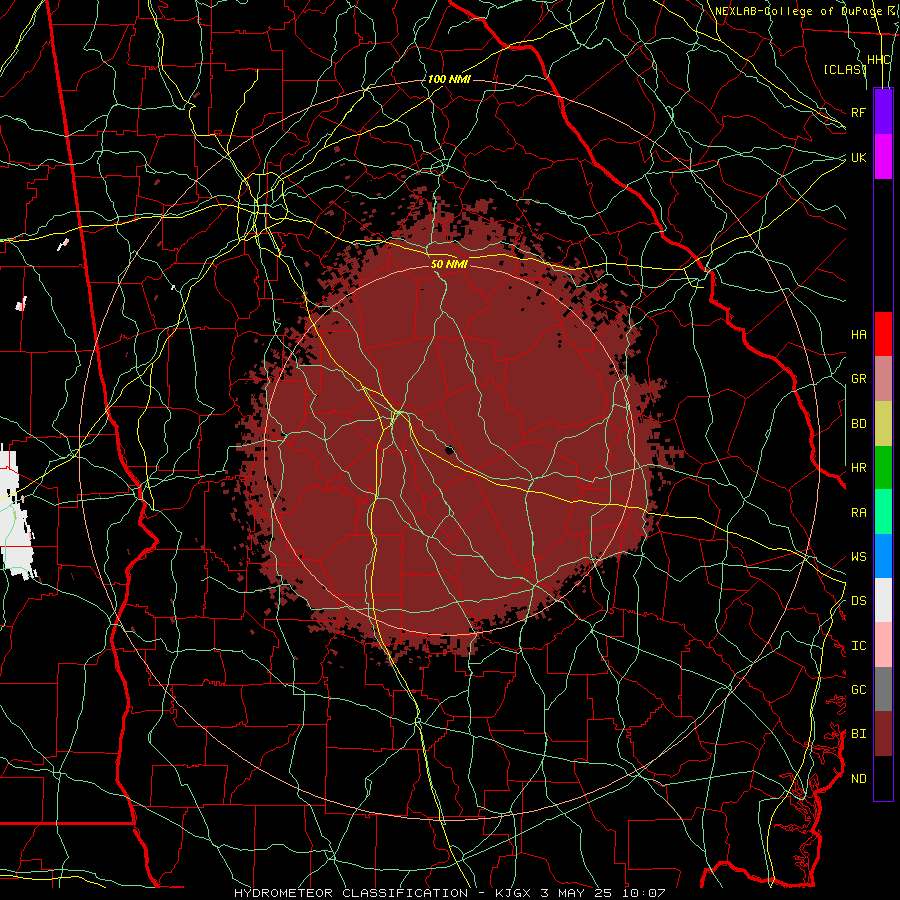Select the BD yellow legend swatch

point(883,424)
